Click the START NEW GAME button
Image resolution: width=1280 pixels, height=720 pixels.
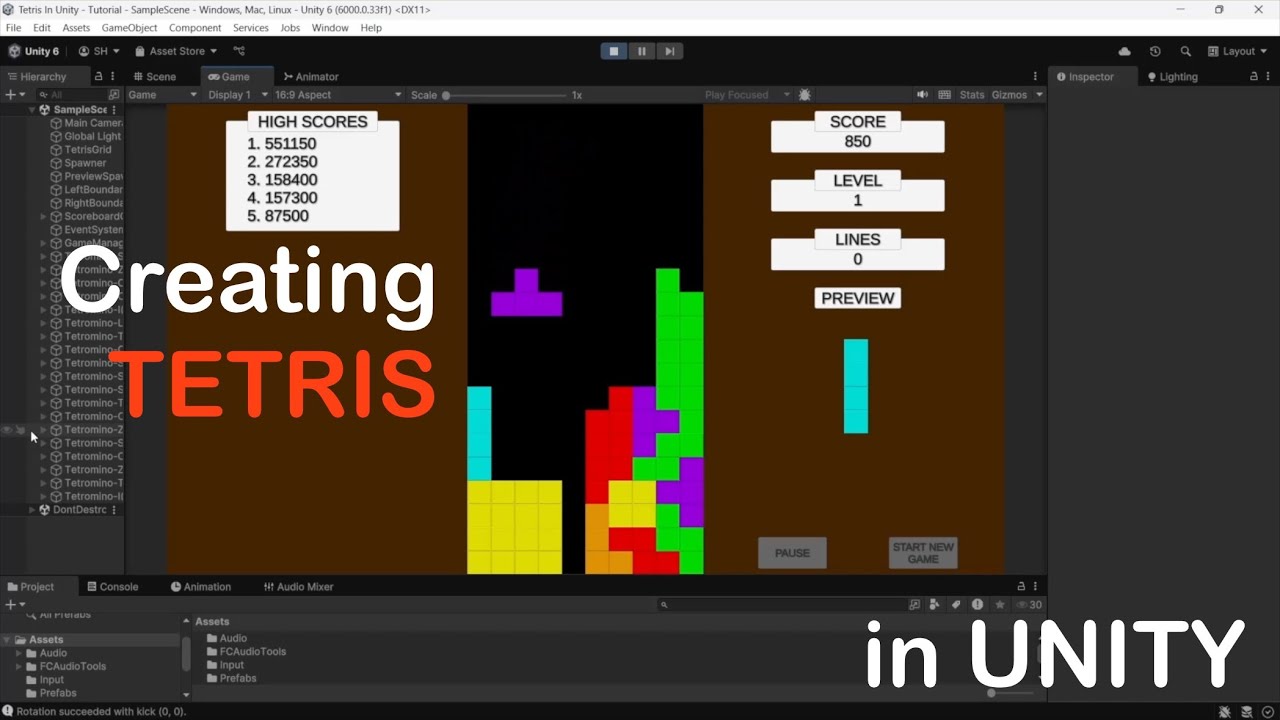pyautogui.click(x=923, y=553)
